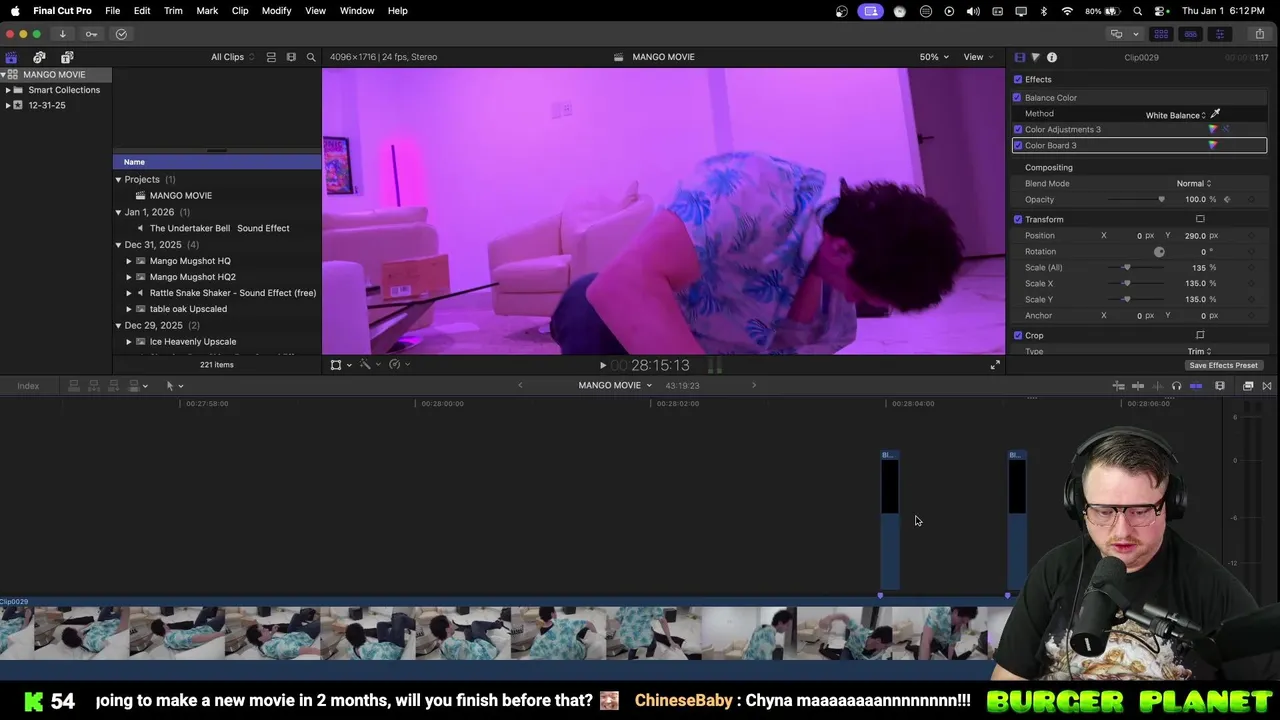Collapse the MANGO MOVIE library triangle
Viewport: 1280px width, 720px height.
point(4,74)
